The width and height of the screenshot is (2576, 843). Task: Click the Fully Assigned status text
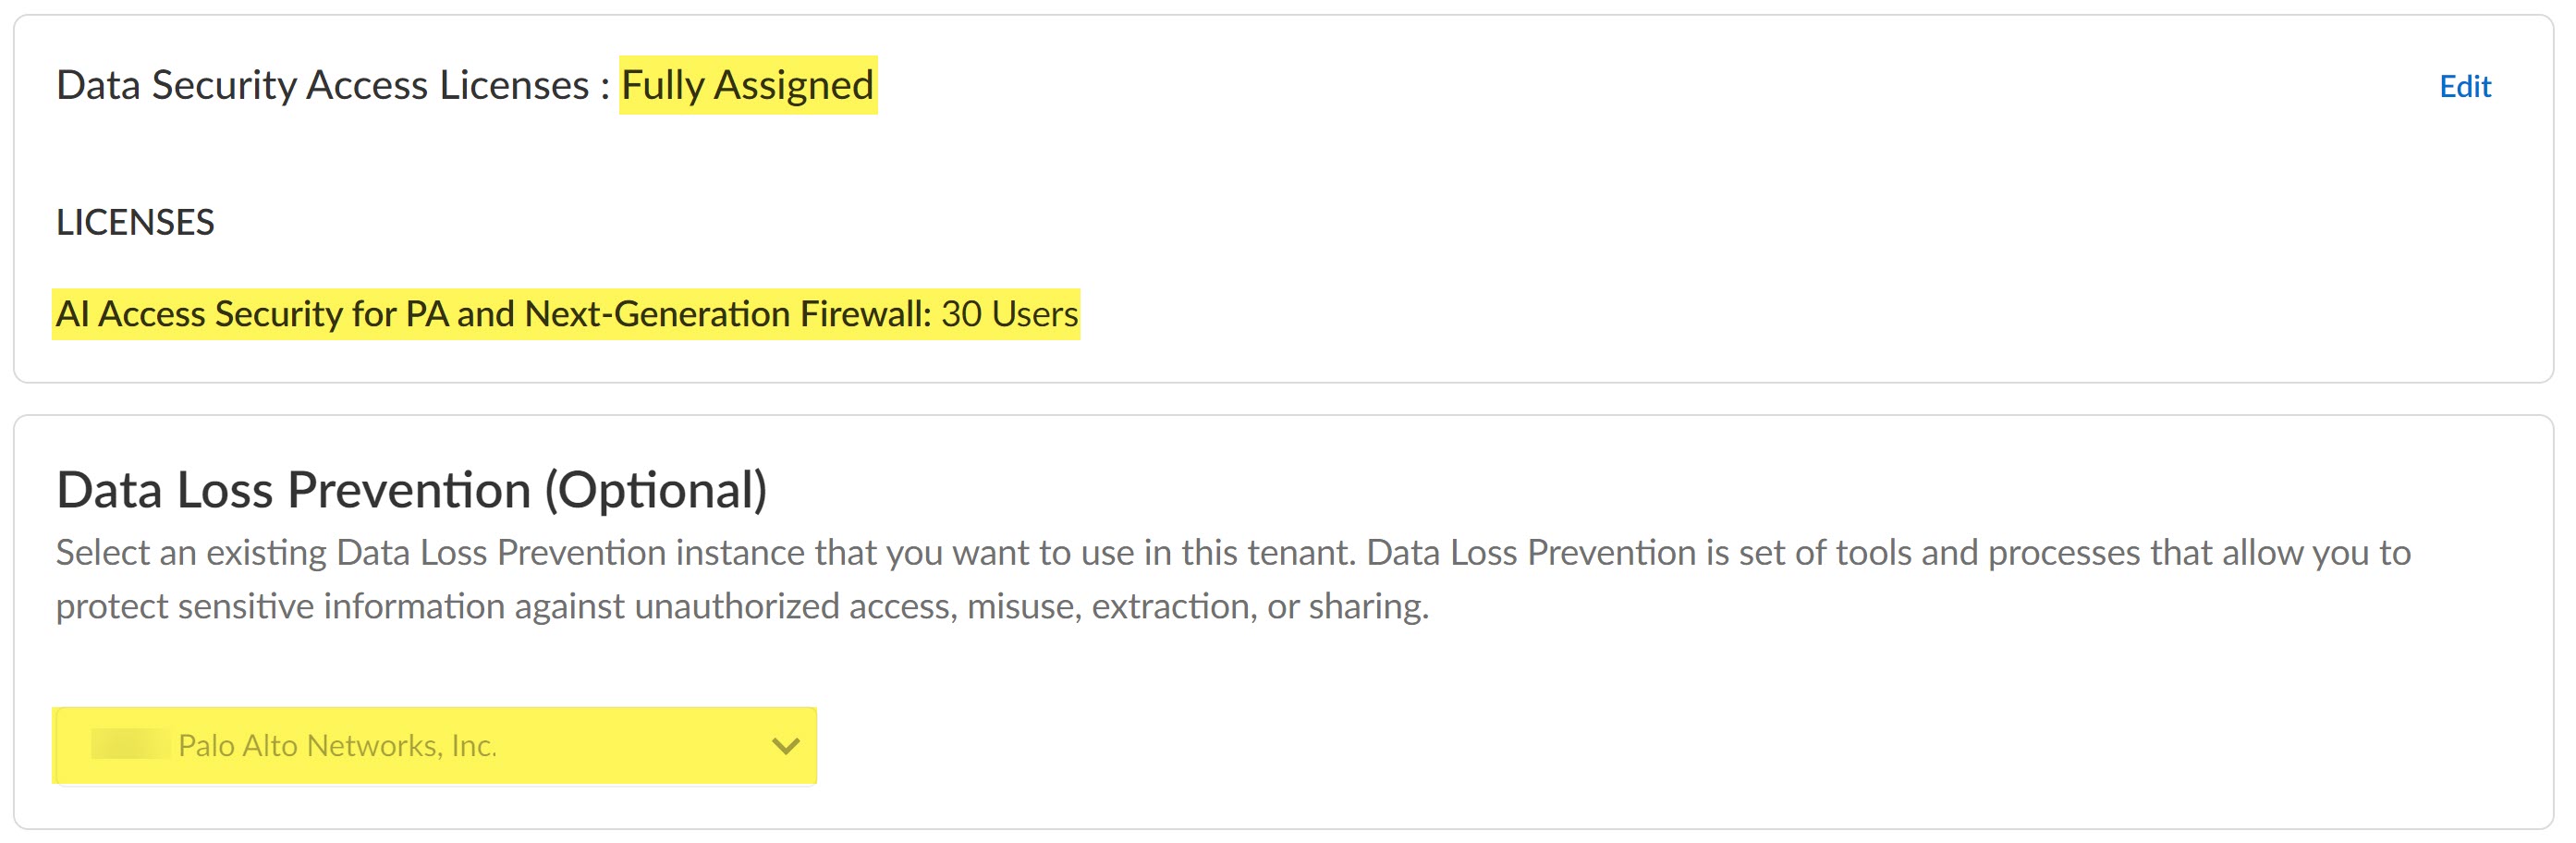click(x=747, y=86)
